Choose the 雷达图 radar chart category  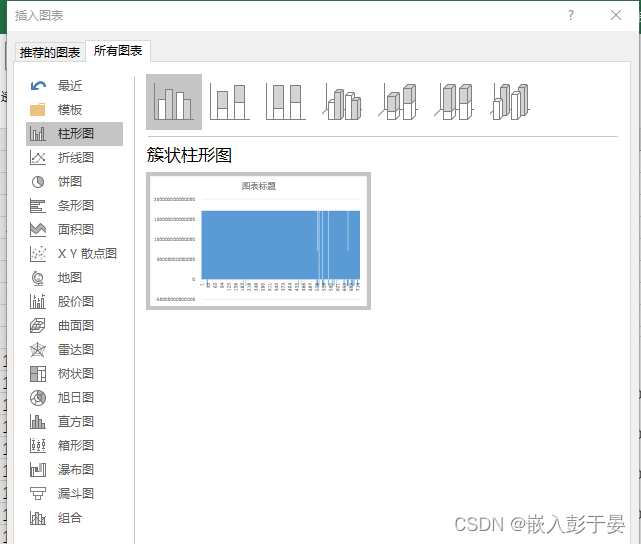point(74,350)
